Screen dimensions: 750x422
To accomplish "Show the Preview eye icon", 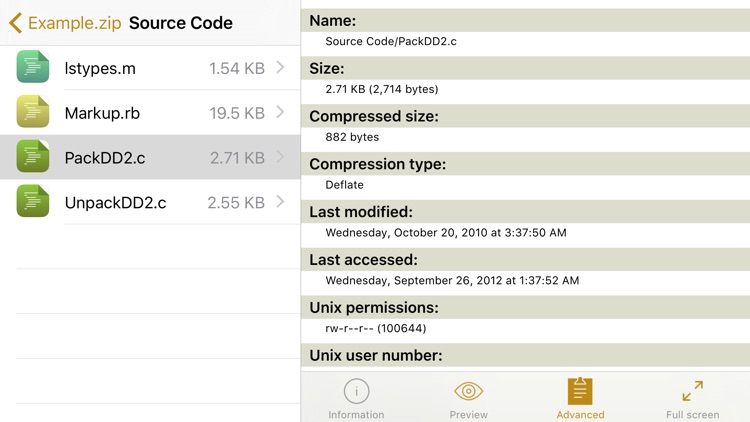I will point(468,391).
